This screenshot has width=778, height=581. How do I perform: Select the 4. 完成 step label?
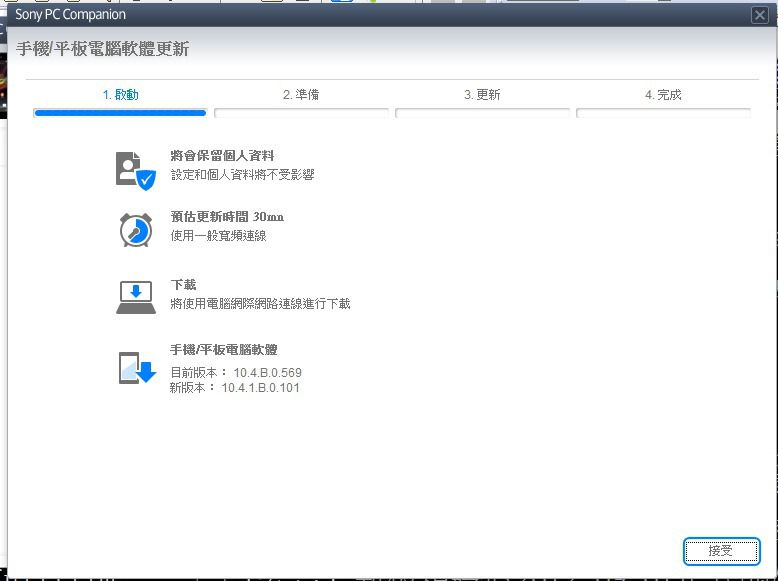(663, 95)
